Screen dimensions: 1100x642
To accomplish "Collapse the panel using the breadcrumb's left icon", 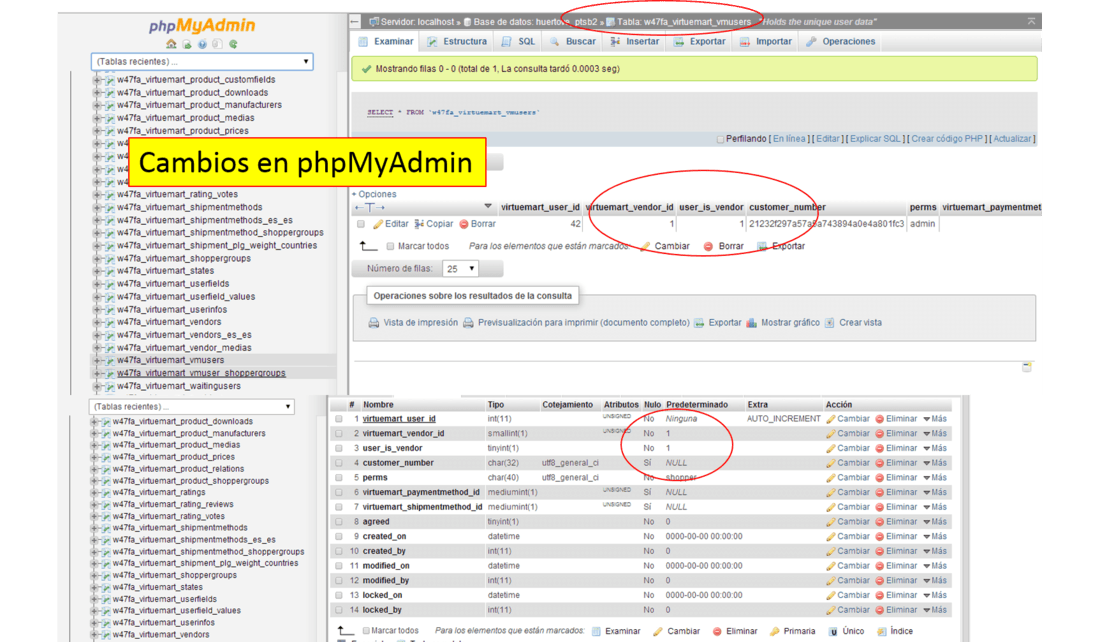I will 355,22.
